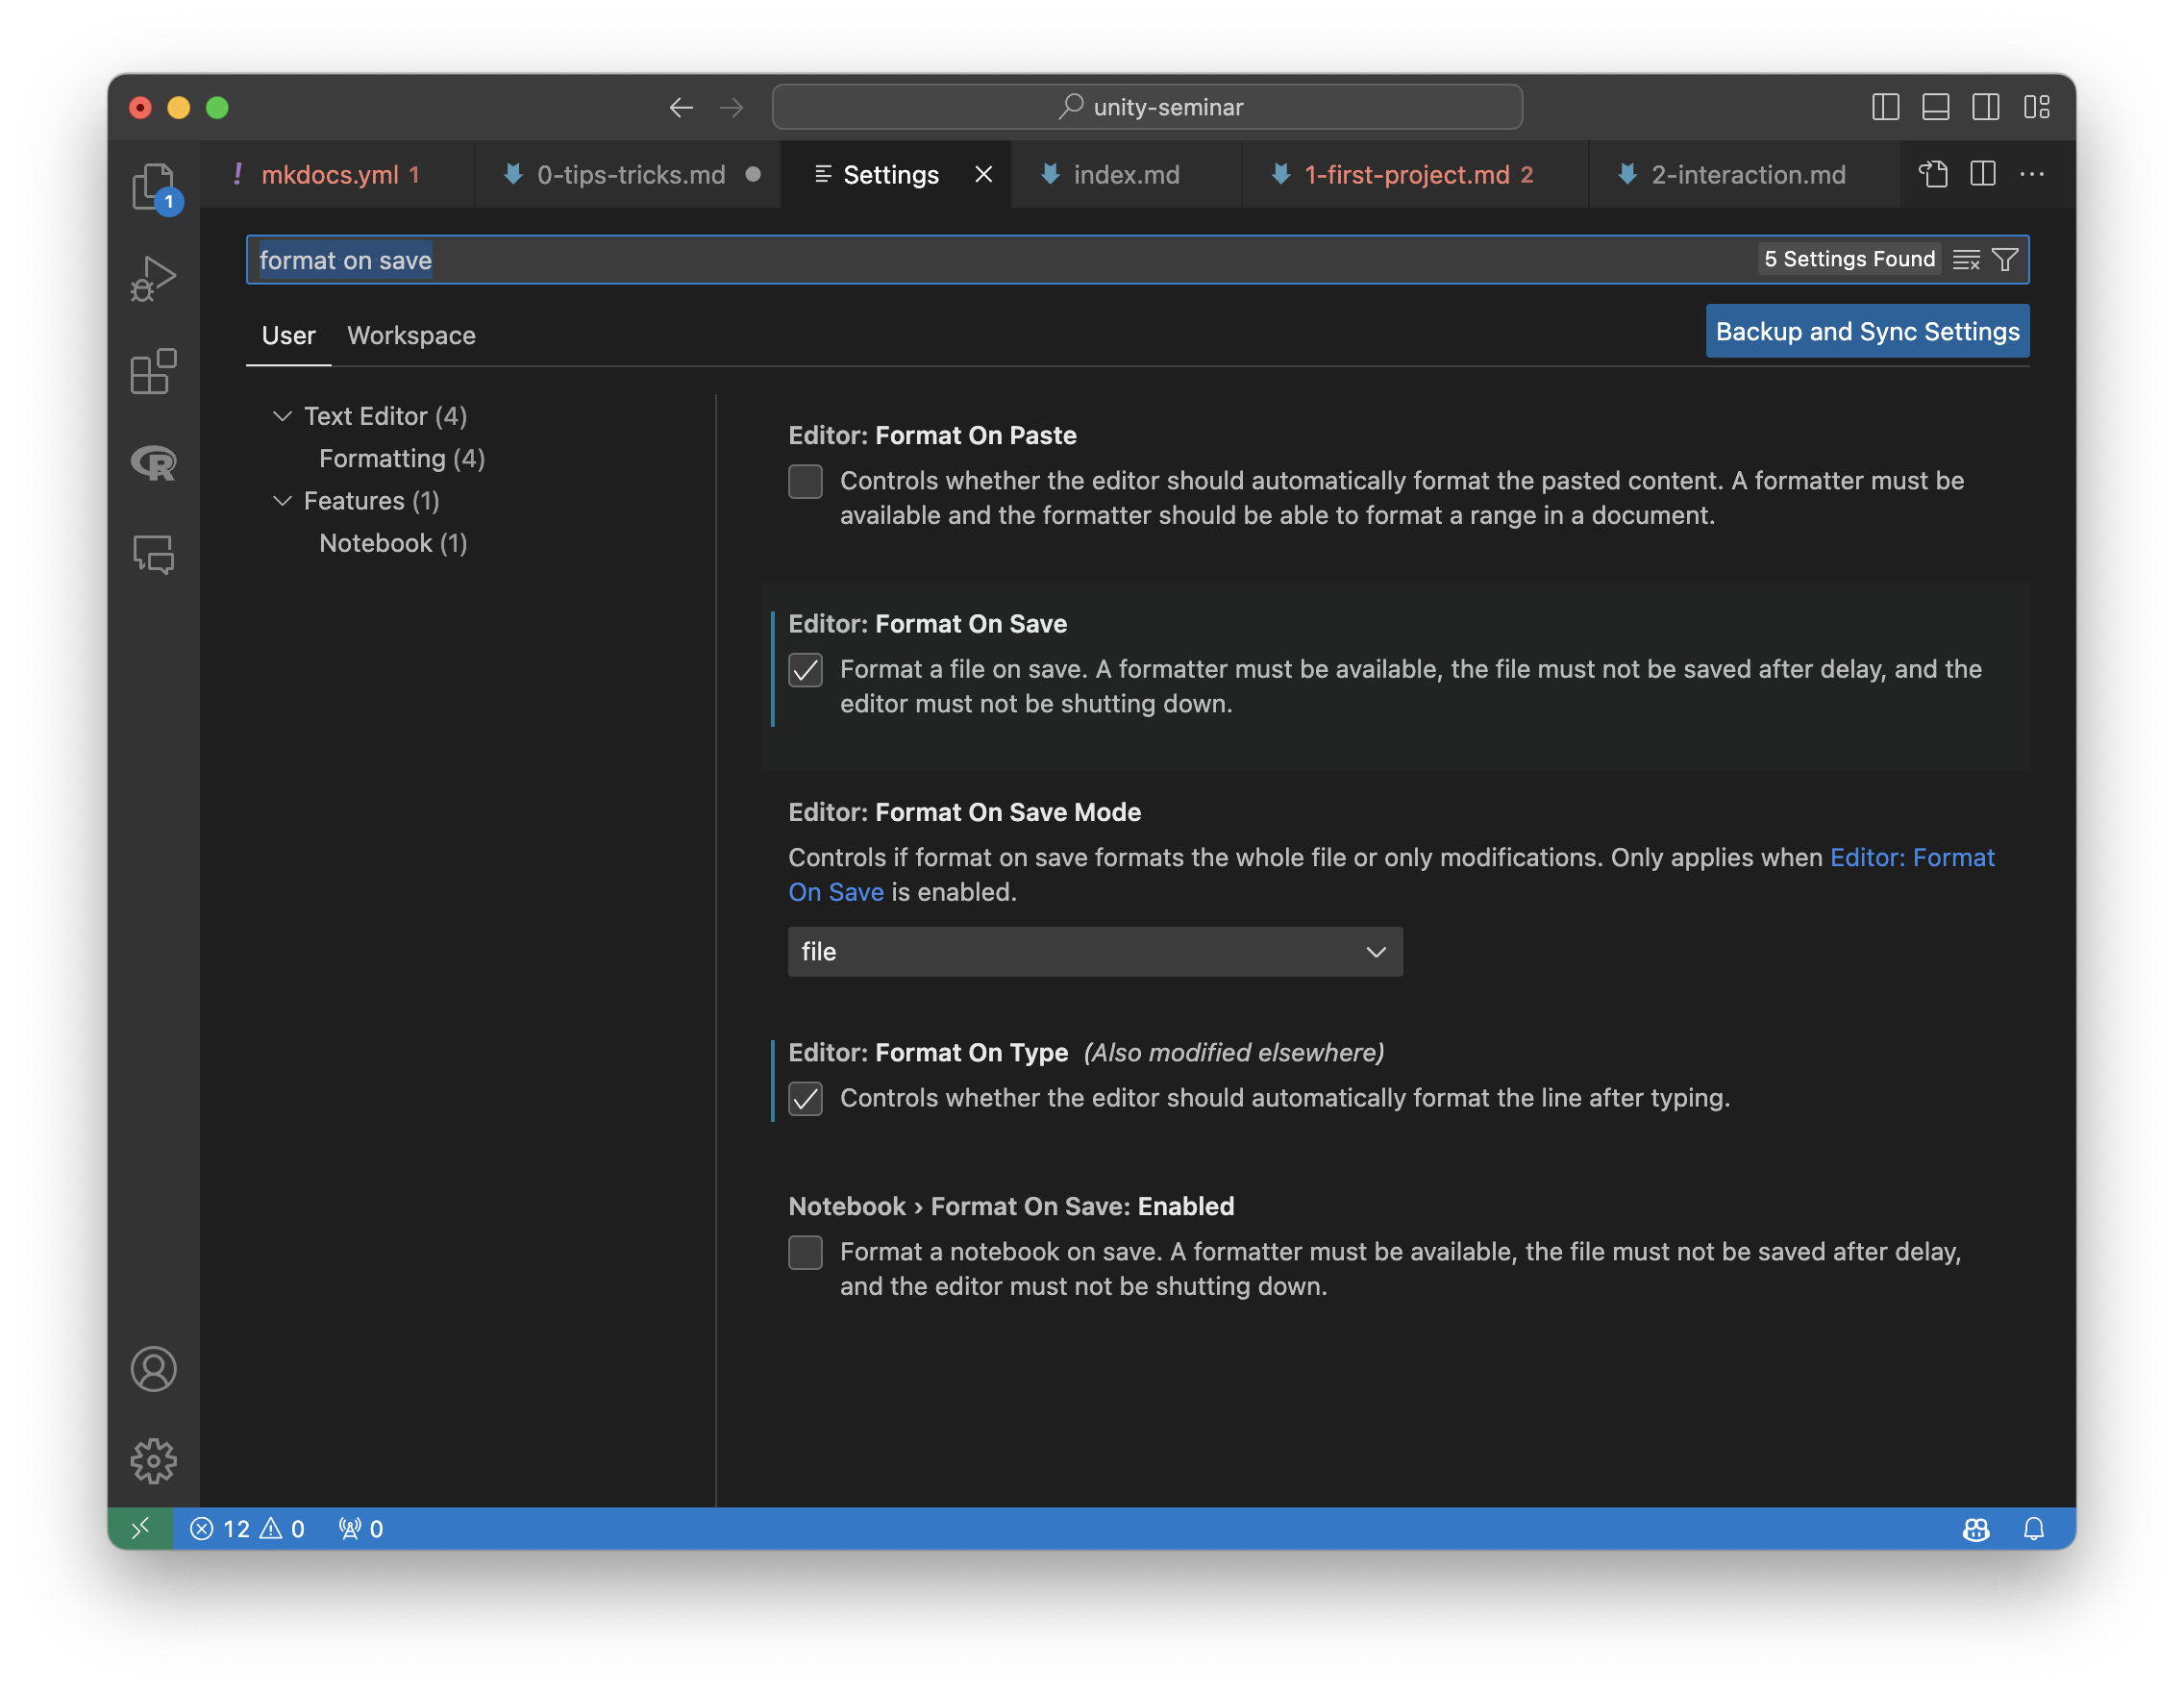Clear the settings search input icon
2184x1692 pixels.
click(1966, 260)
